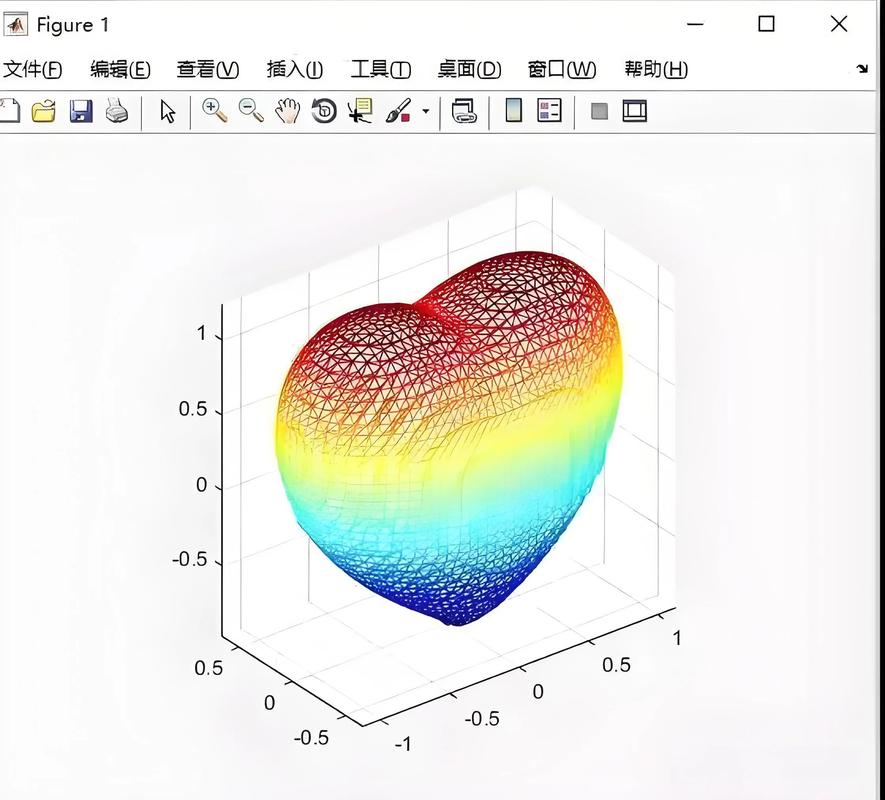Click the New figure icon
The width and height of the screenshot is (885, 800).
coord(10,112)
